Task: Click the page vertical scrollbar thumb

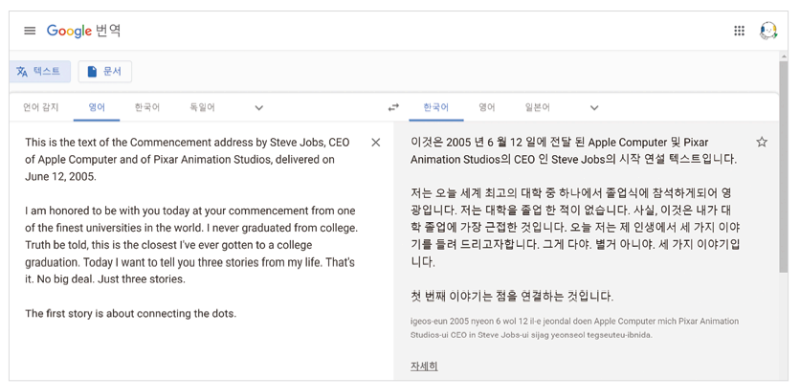Action: click(783, 167)
